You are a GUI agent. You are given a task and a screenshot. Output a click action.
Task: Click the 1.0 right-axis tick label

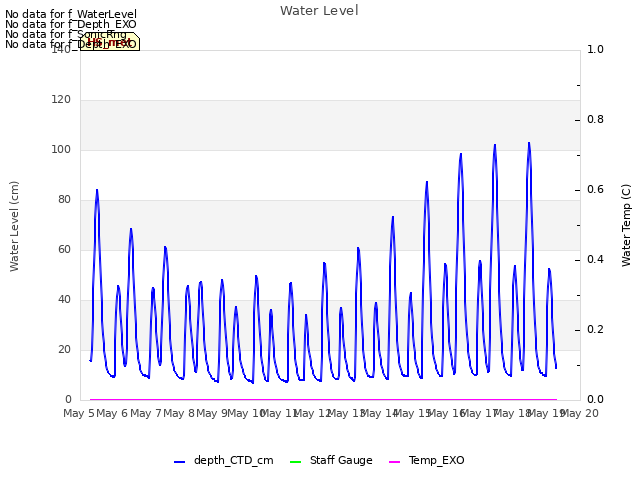point(595,49)
